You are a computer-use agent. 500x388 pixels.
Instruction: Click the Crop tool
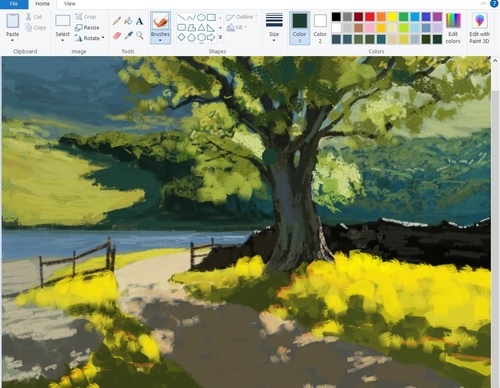coord(86,16)
